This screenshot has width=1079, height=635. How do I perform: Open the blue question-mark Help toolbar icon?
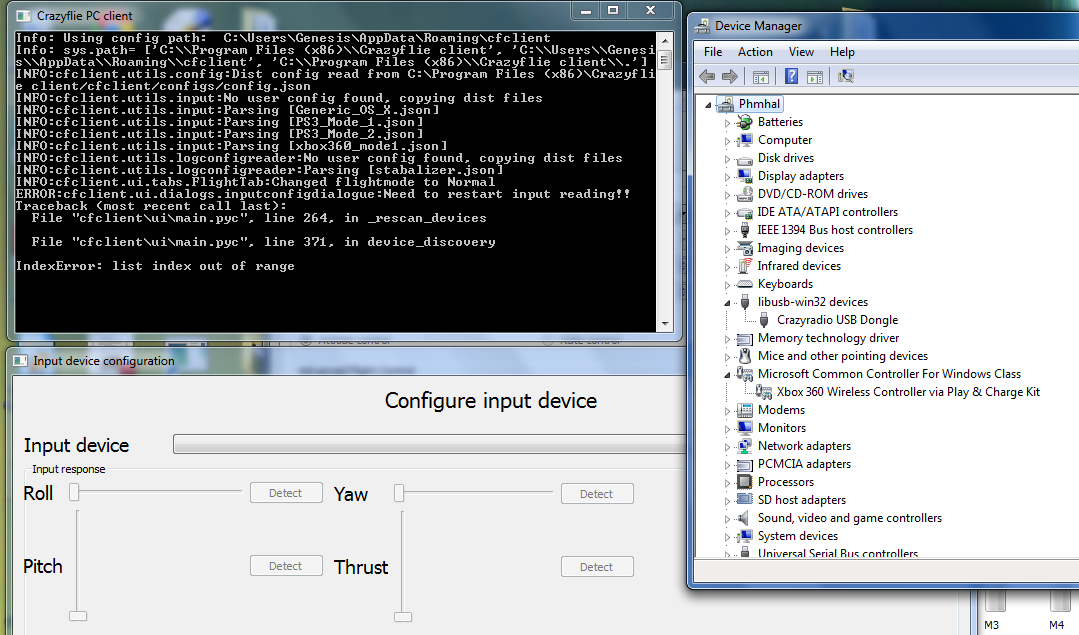(791, 76)
